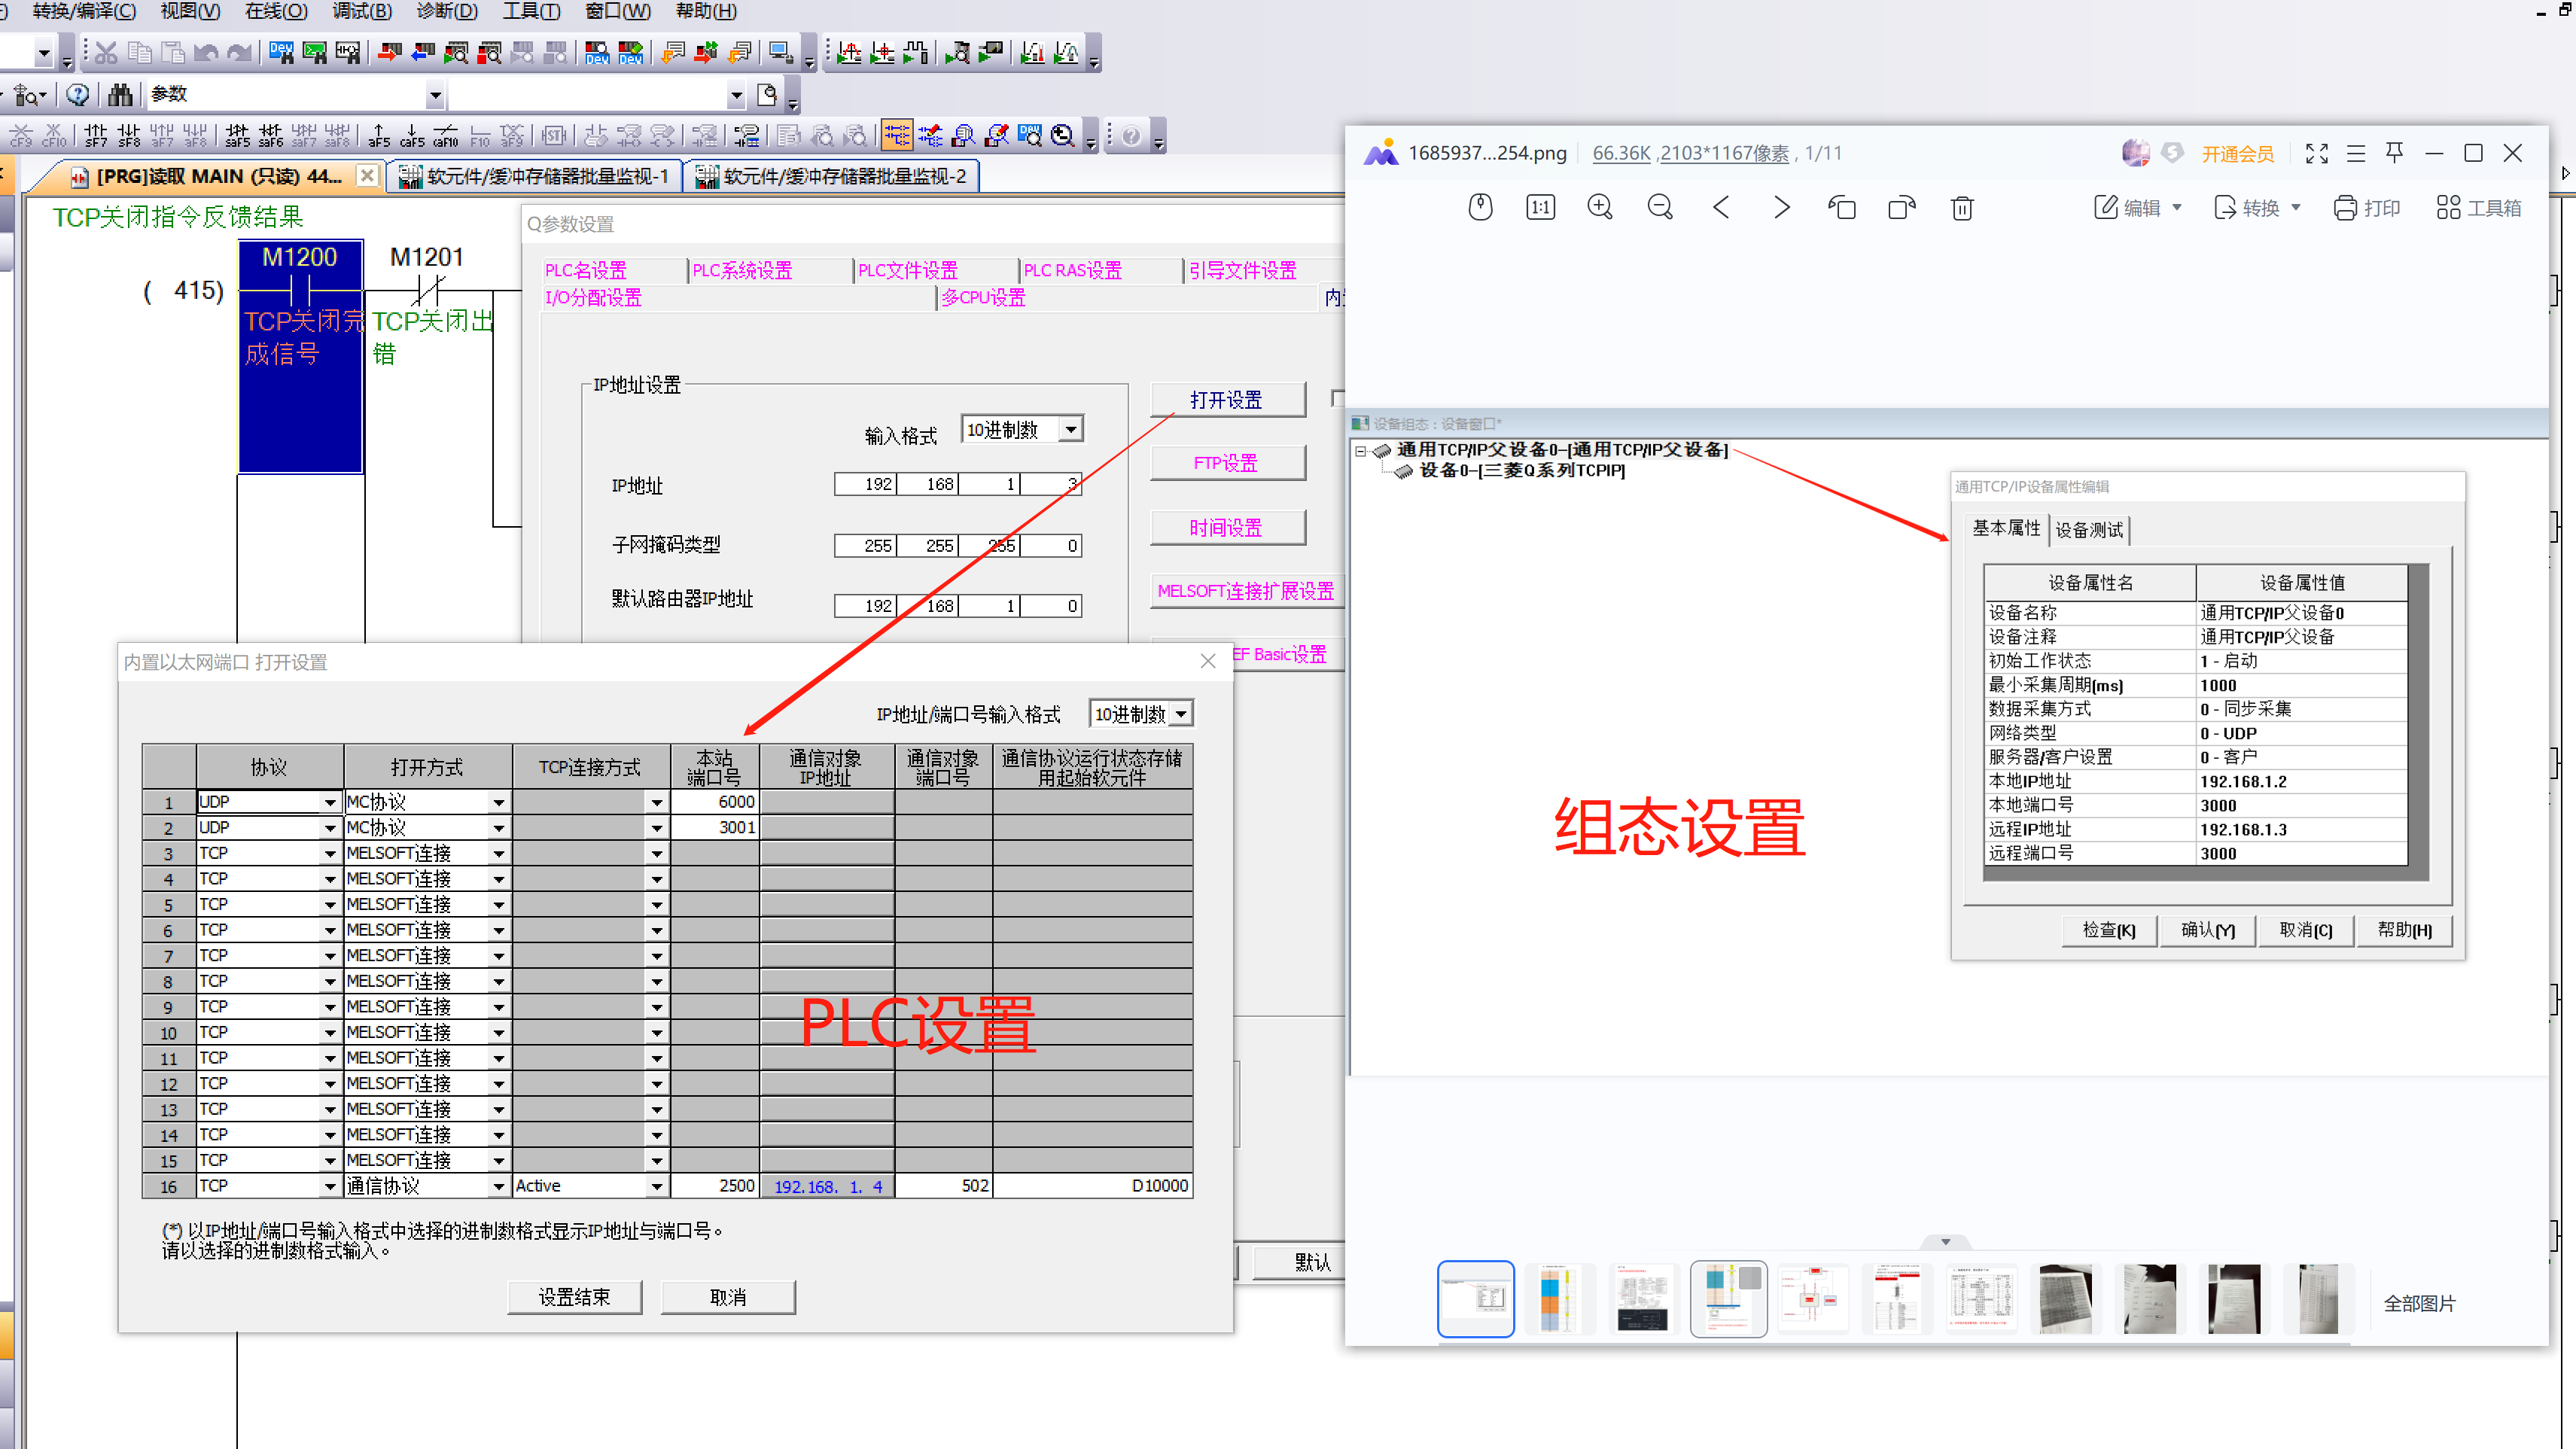Pin the image viewer window on top

click(x=2395, y=152)
